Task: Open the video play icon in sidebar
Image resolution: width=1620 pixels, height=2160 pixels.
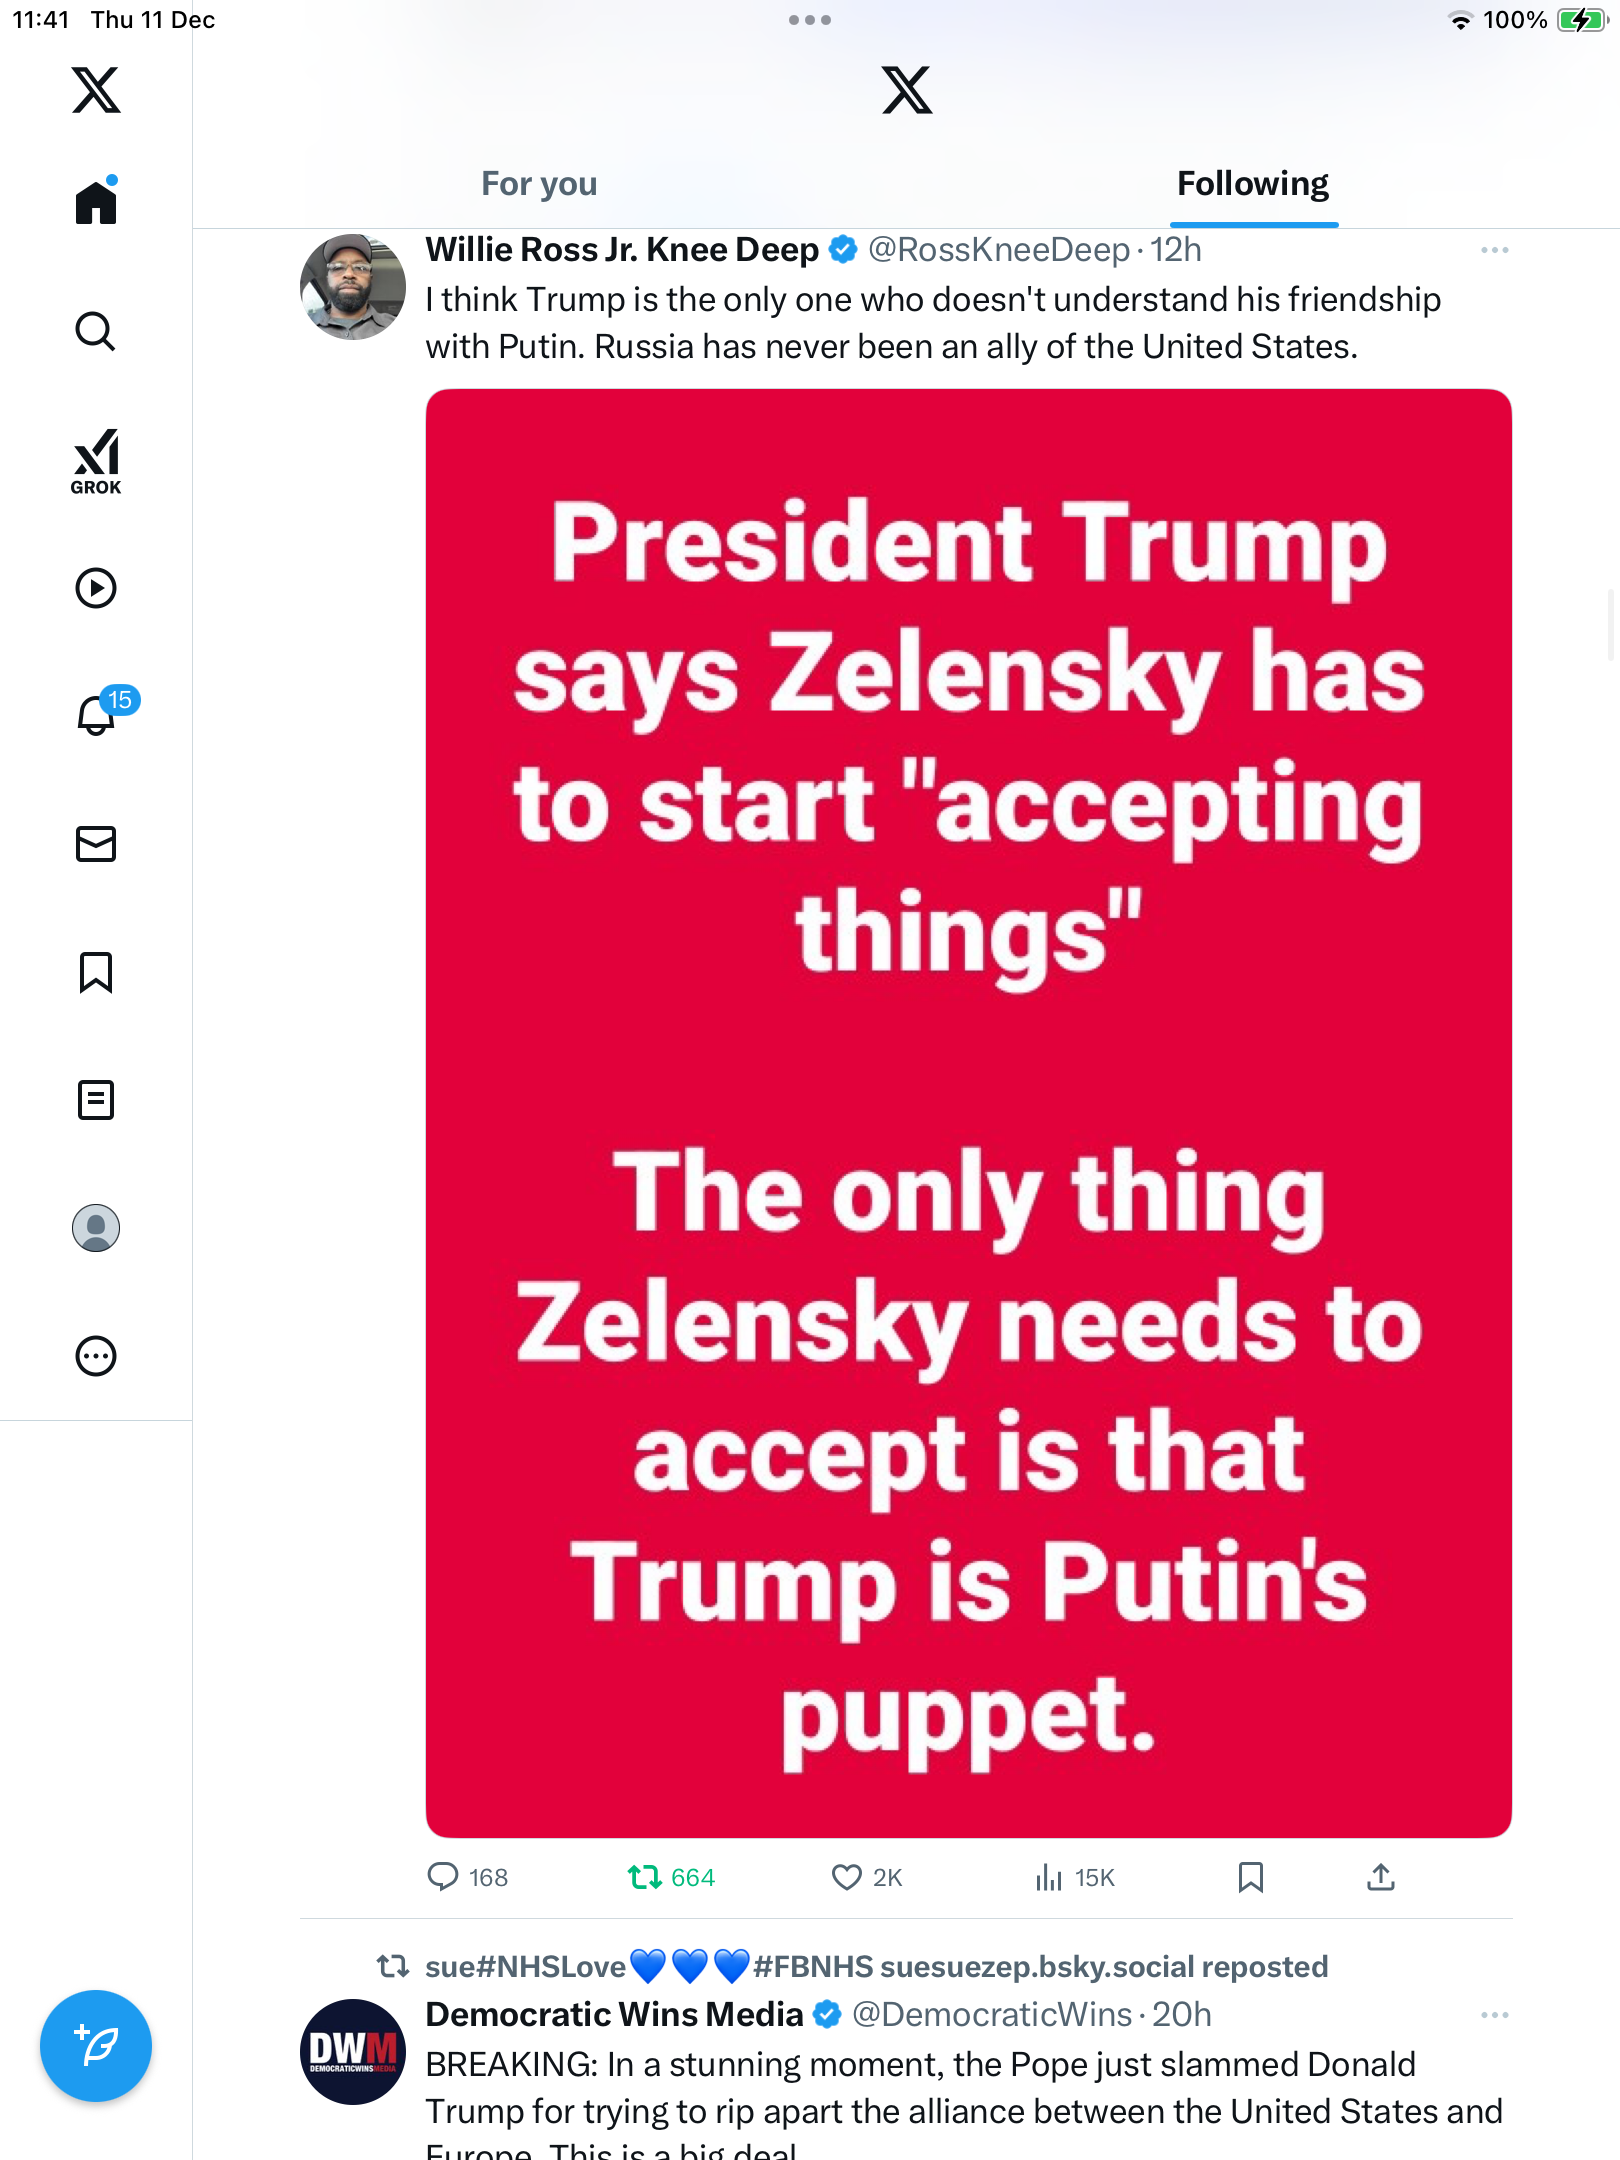Action: pos(96,588)
